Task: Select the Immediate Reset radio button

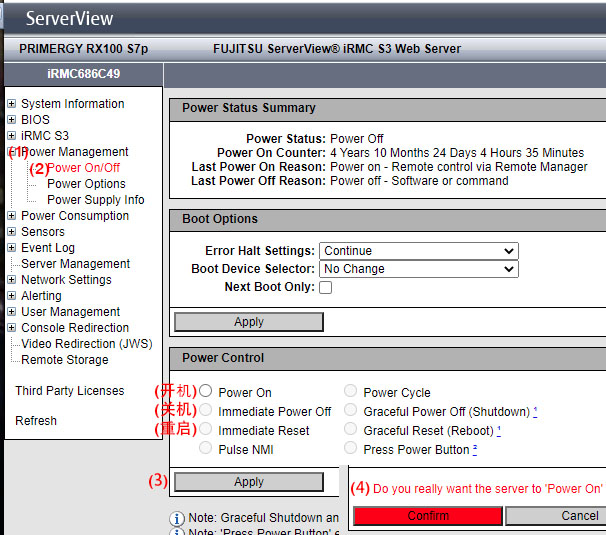Action: coord(206,428)
